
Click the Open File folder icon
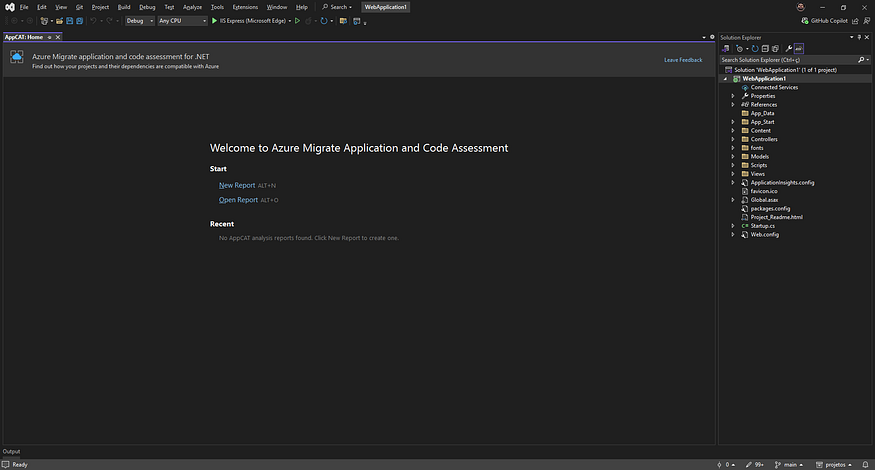click(x=59, y=21)
